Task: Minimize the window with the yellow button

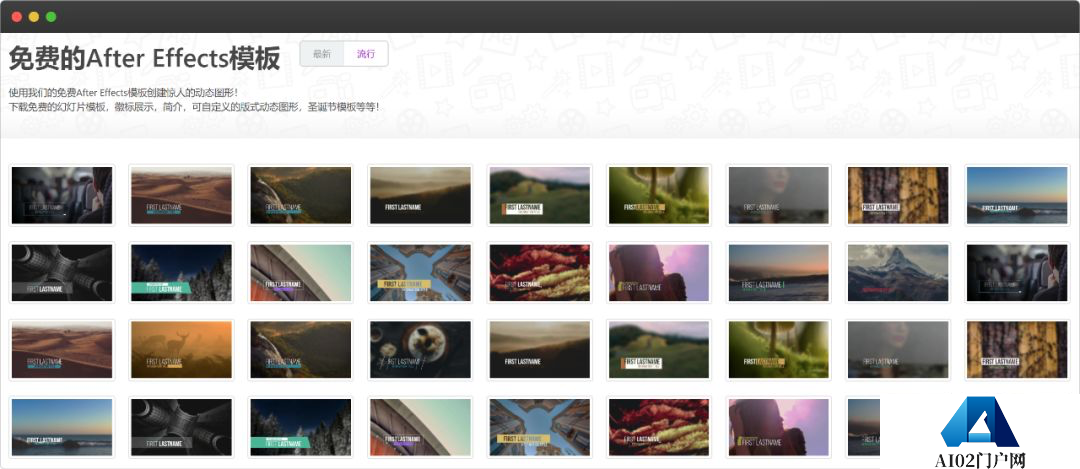Action: [34, 17]
